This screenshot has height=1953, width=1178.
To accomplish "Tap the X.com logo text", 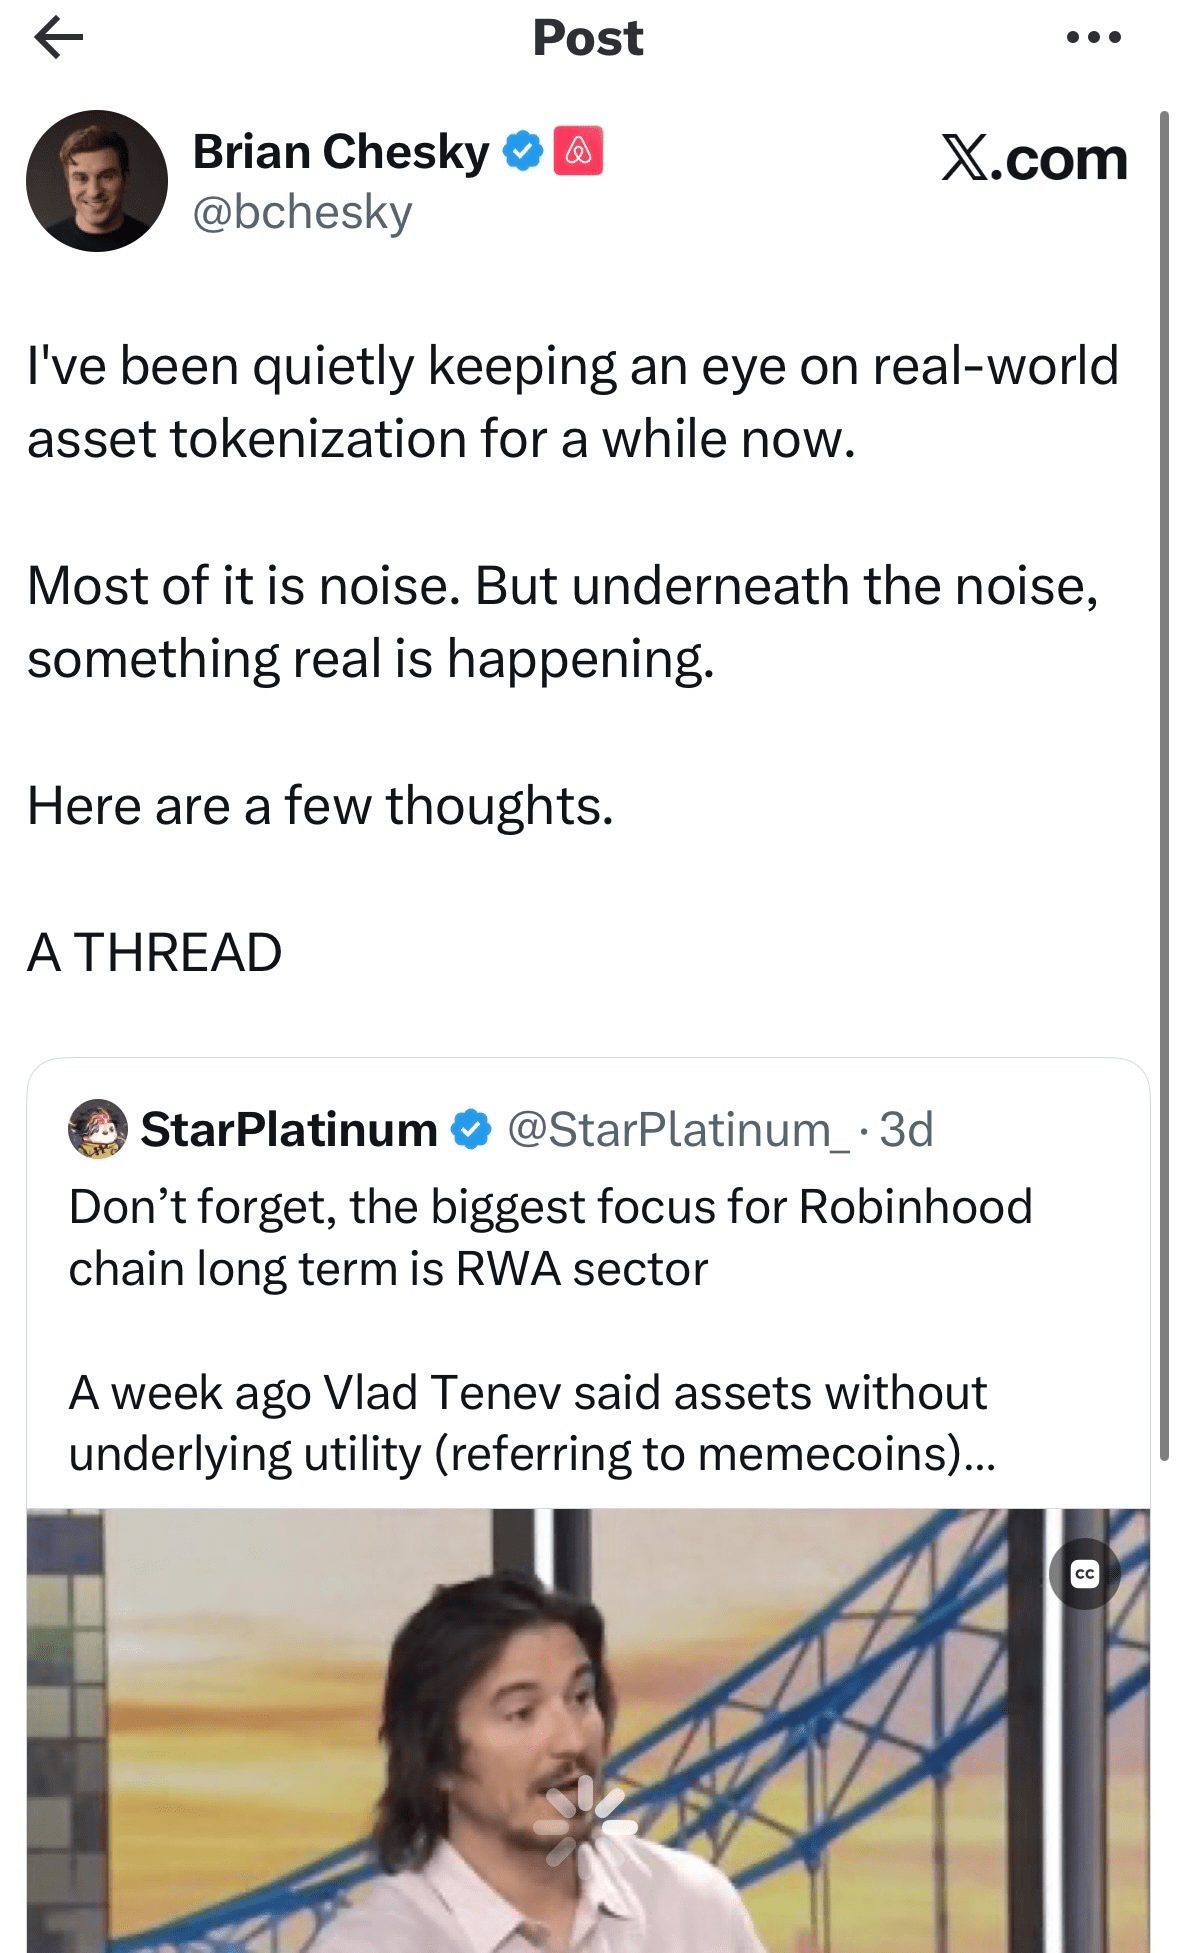I will coord(1034,158).
